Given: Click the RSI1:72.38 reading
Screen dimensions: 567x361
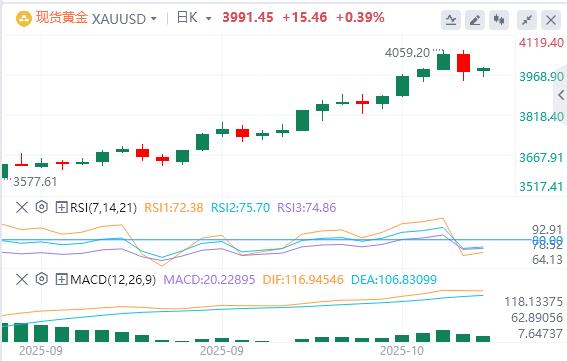Looking at the screenshot, I should point(174,208).
